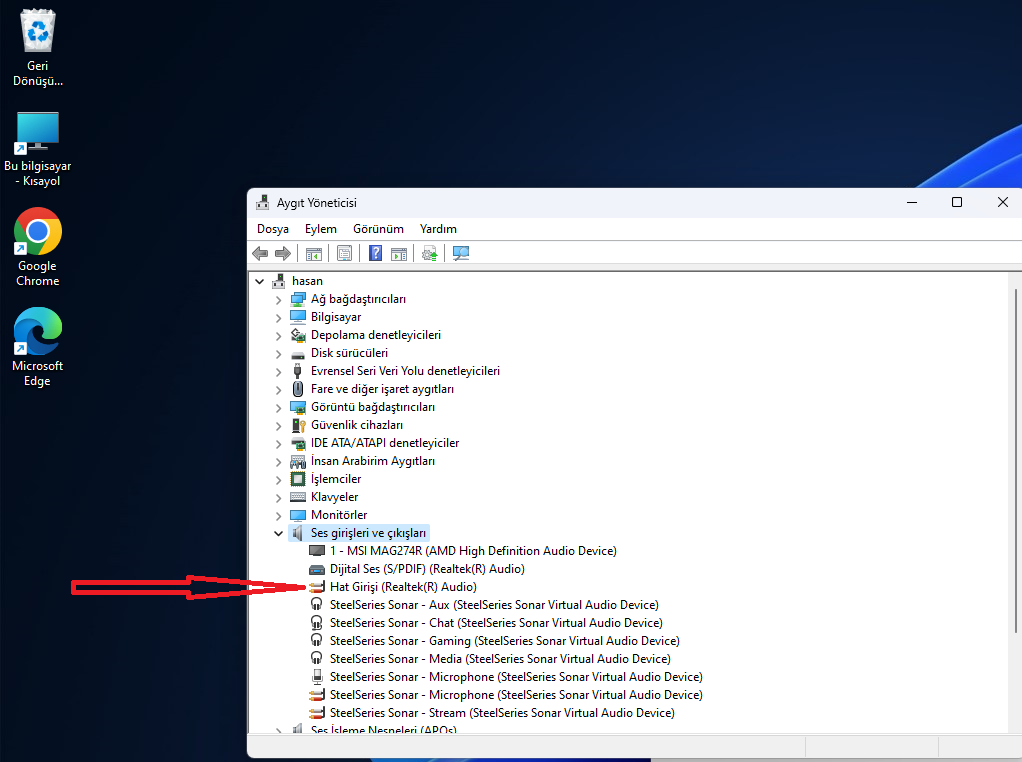
Task: Select 1 - MSI MAG274R audio device
Action: click(473, 551)
